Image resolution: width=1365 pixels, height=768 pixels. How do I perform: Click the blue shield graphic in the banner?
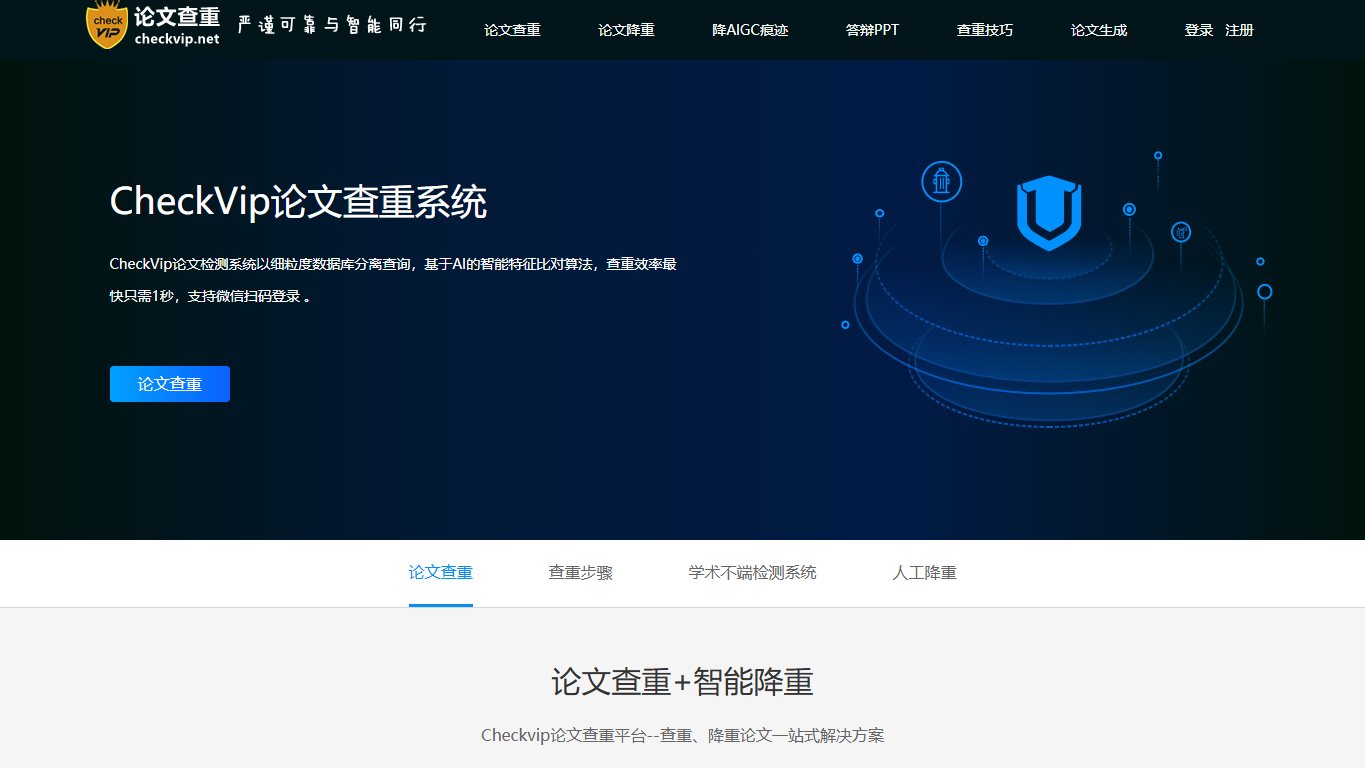point(1049,214)
